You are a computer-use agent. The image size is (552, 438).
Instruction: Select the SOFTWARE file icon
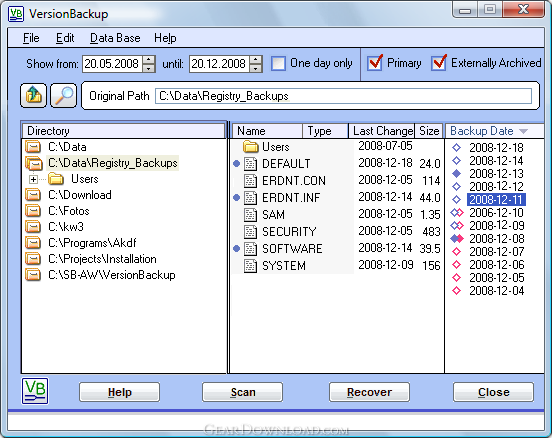point(250,249)
